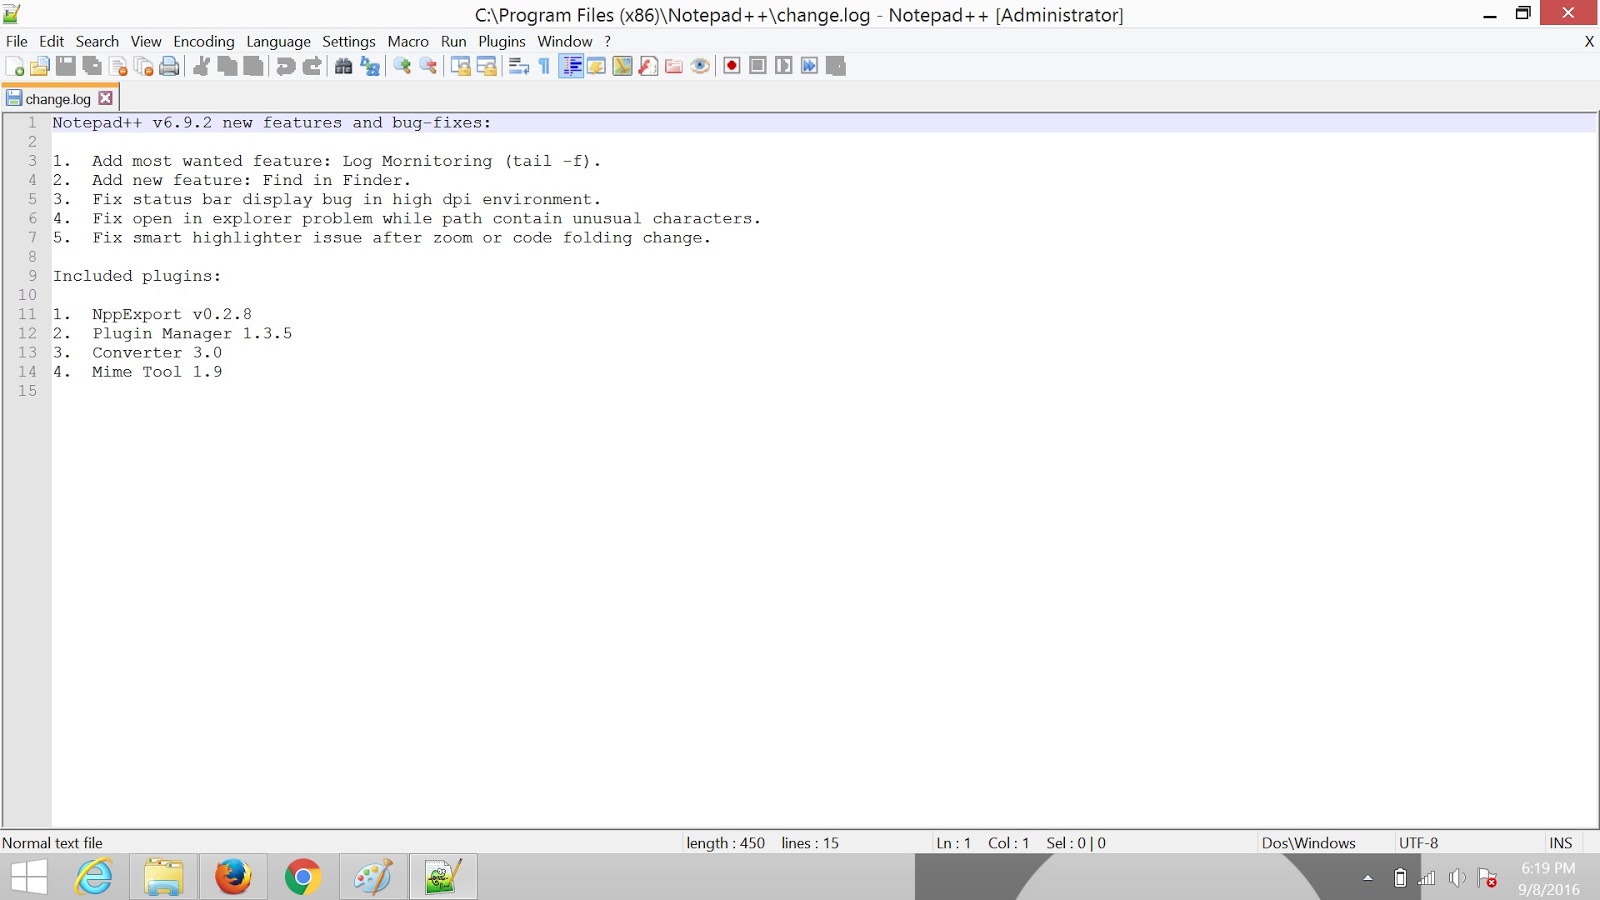Open the Search menu
1600x900 pixels.
point(97,41)
